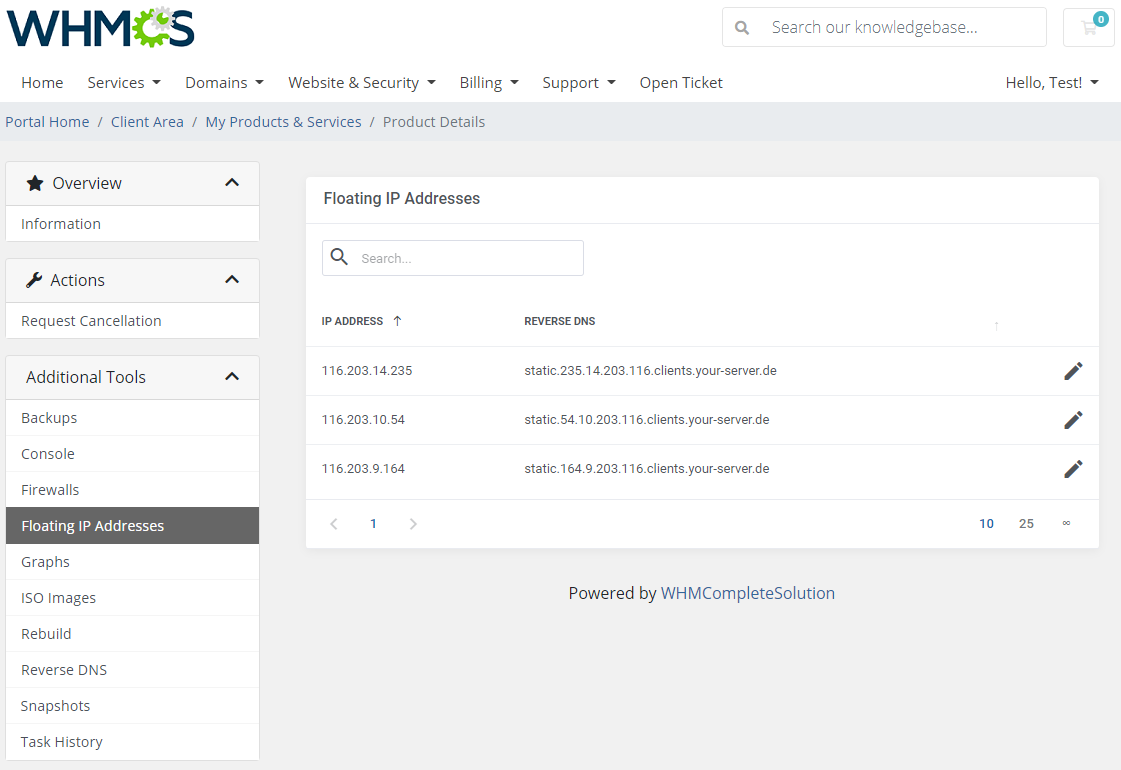
Task: Focus the Floating IP search field
Action: tap(453, 258)
